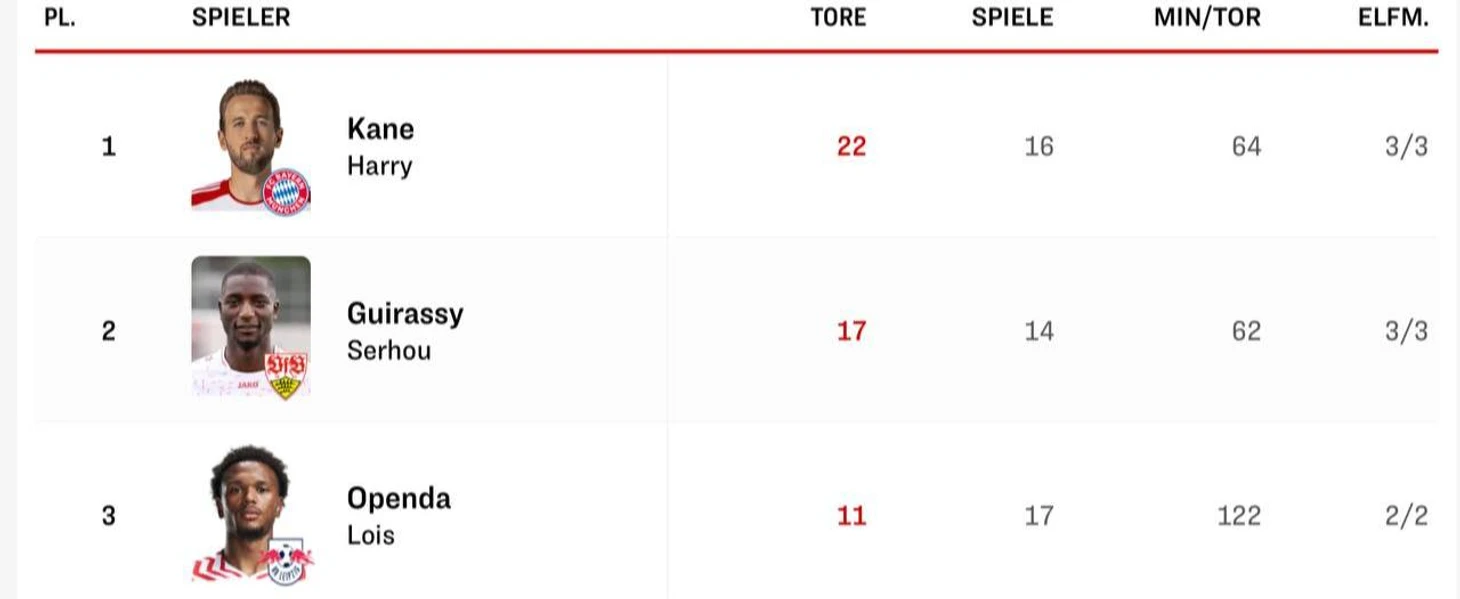Click the SPIELER column header

[x=241, y=17]
